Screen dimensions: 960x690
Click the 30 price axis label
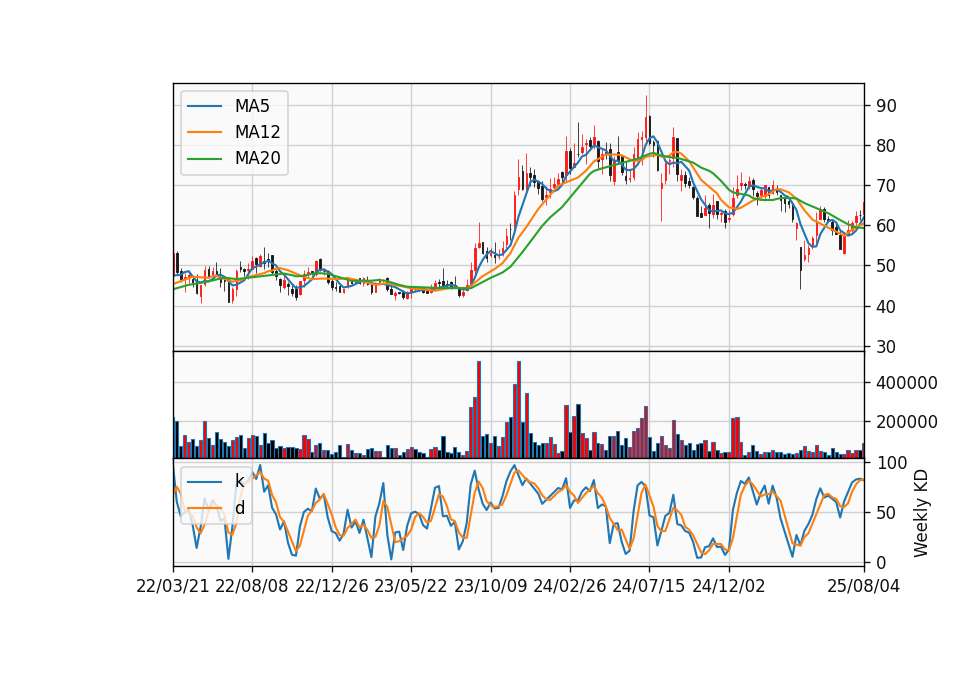[886, 347]
